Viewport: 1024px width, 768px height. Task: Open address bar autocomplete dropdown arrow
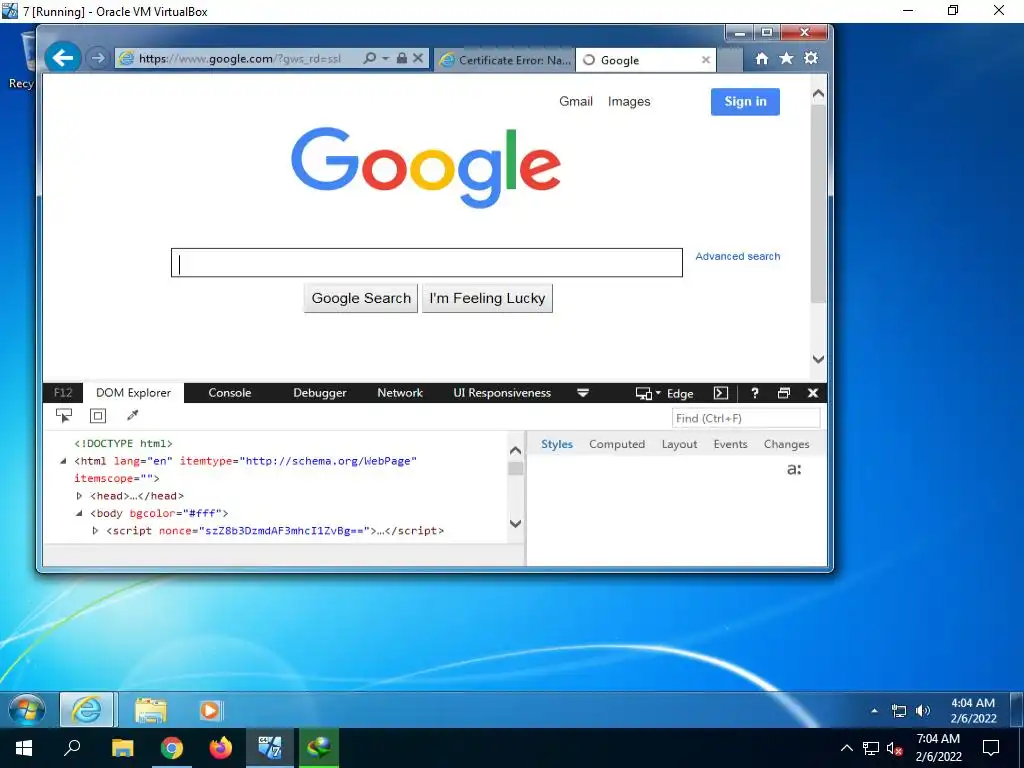[385, 58]
